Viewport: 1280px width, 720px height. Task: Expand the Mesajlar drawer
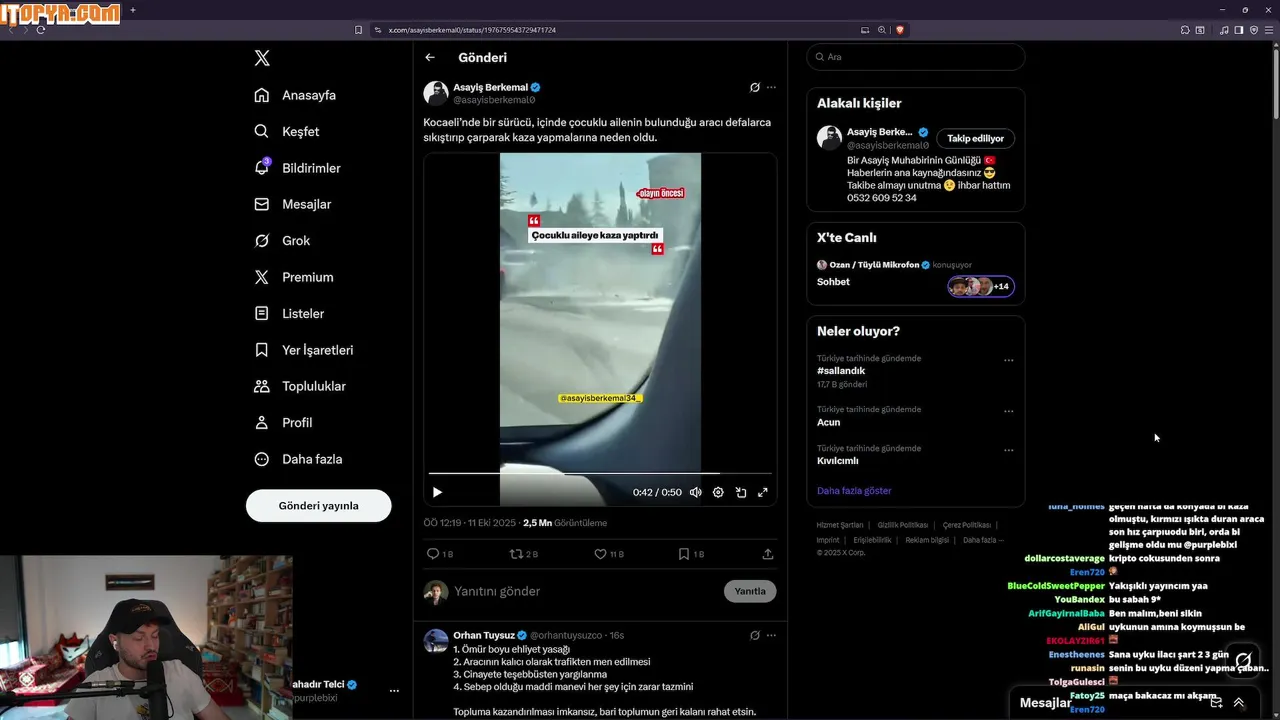(1239, 703)
